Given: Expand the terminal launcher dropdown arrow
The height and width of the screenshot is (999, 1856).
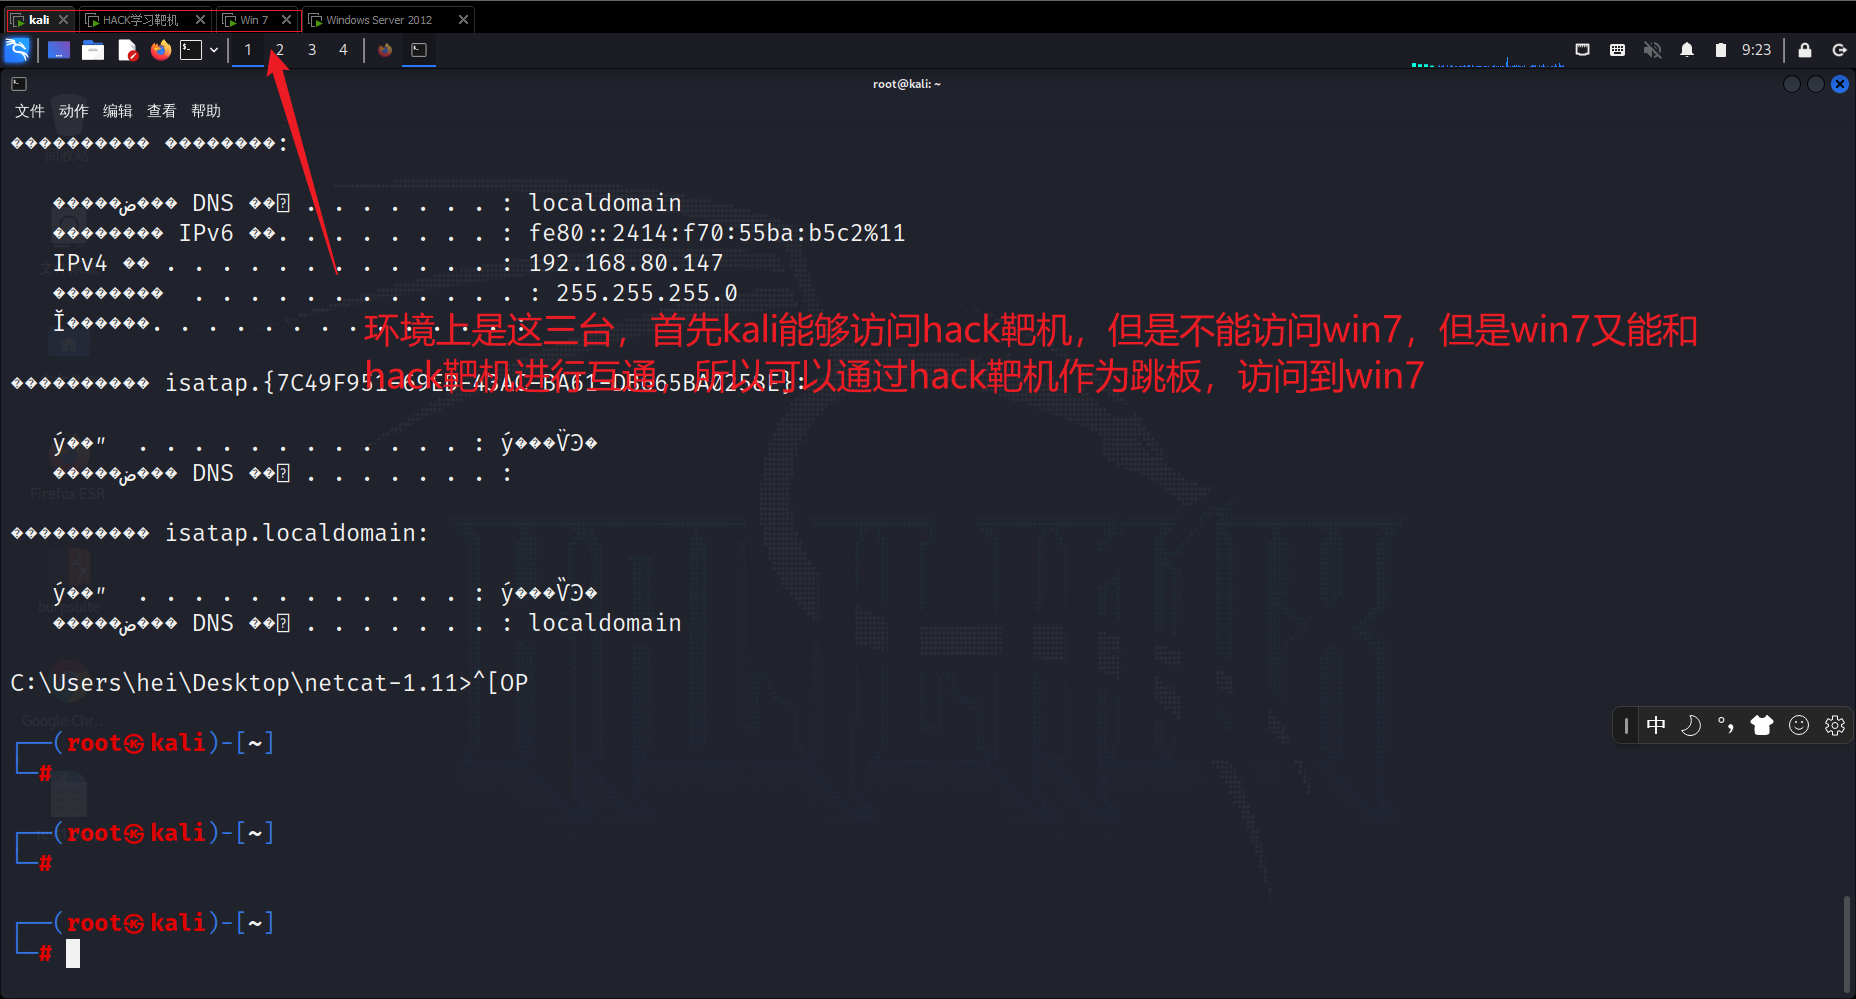Looking at the screenshot, I should pos(213,49).
